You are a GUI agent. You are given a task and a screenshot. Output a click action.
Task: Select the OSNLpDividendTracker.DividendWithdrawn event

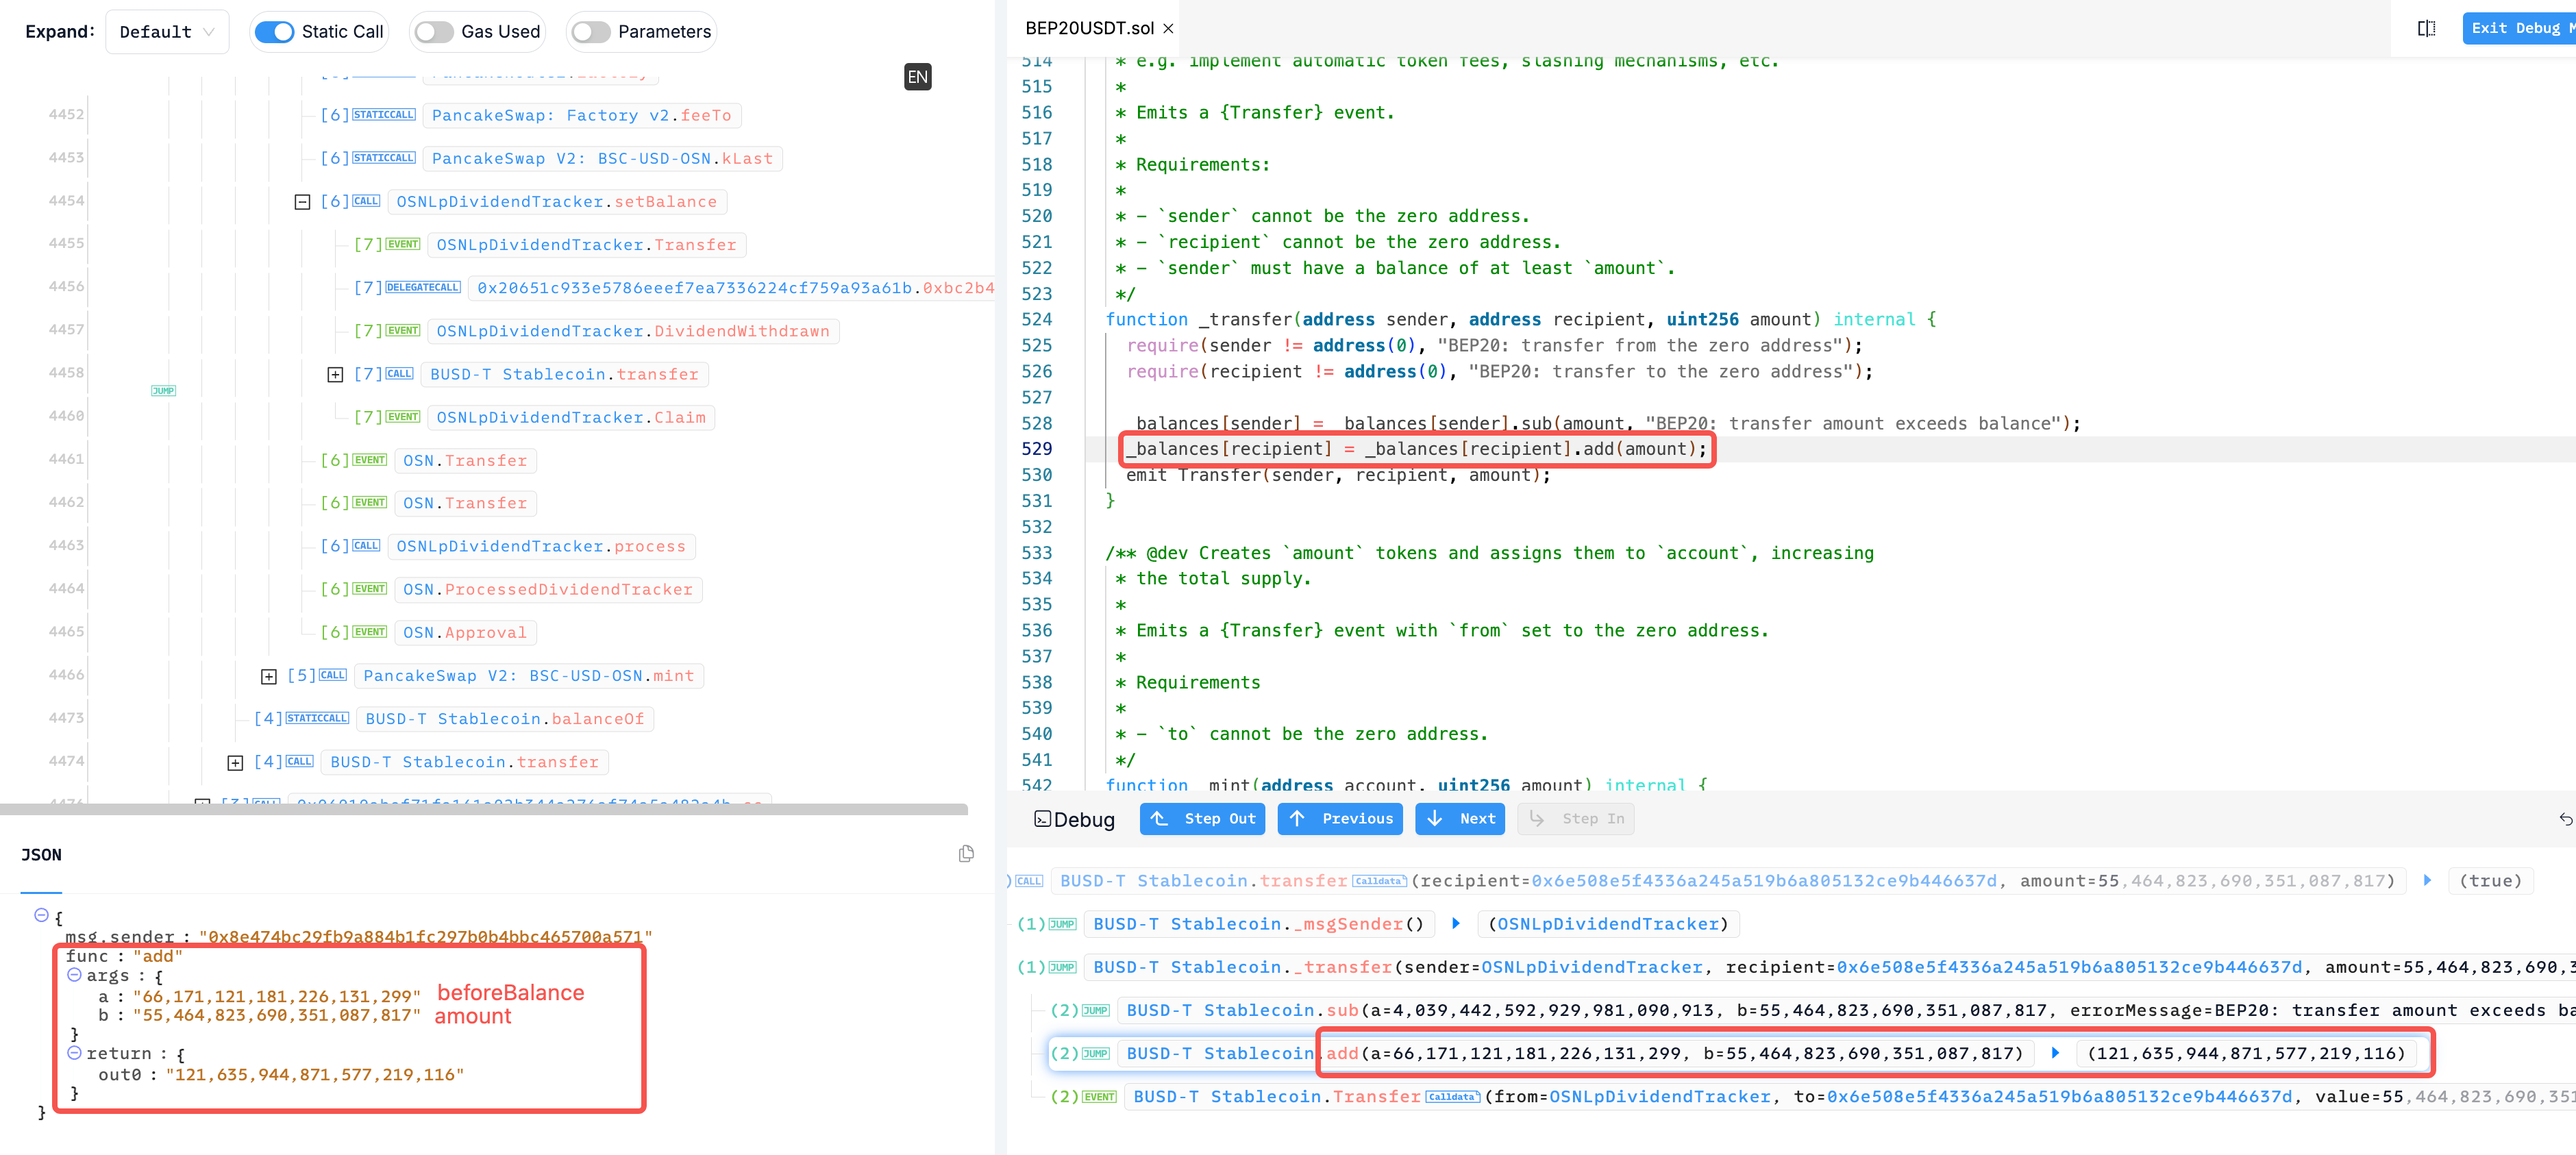coord(632,331)
